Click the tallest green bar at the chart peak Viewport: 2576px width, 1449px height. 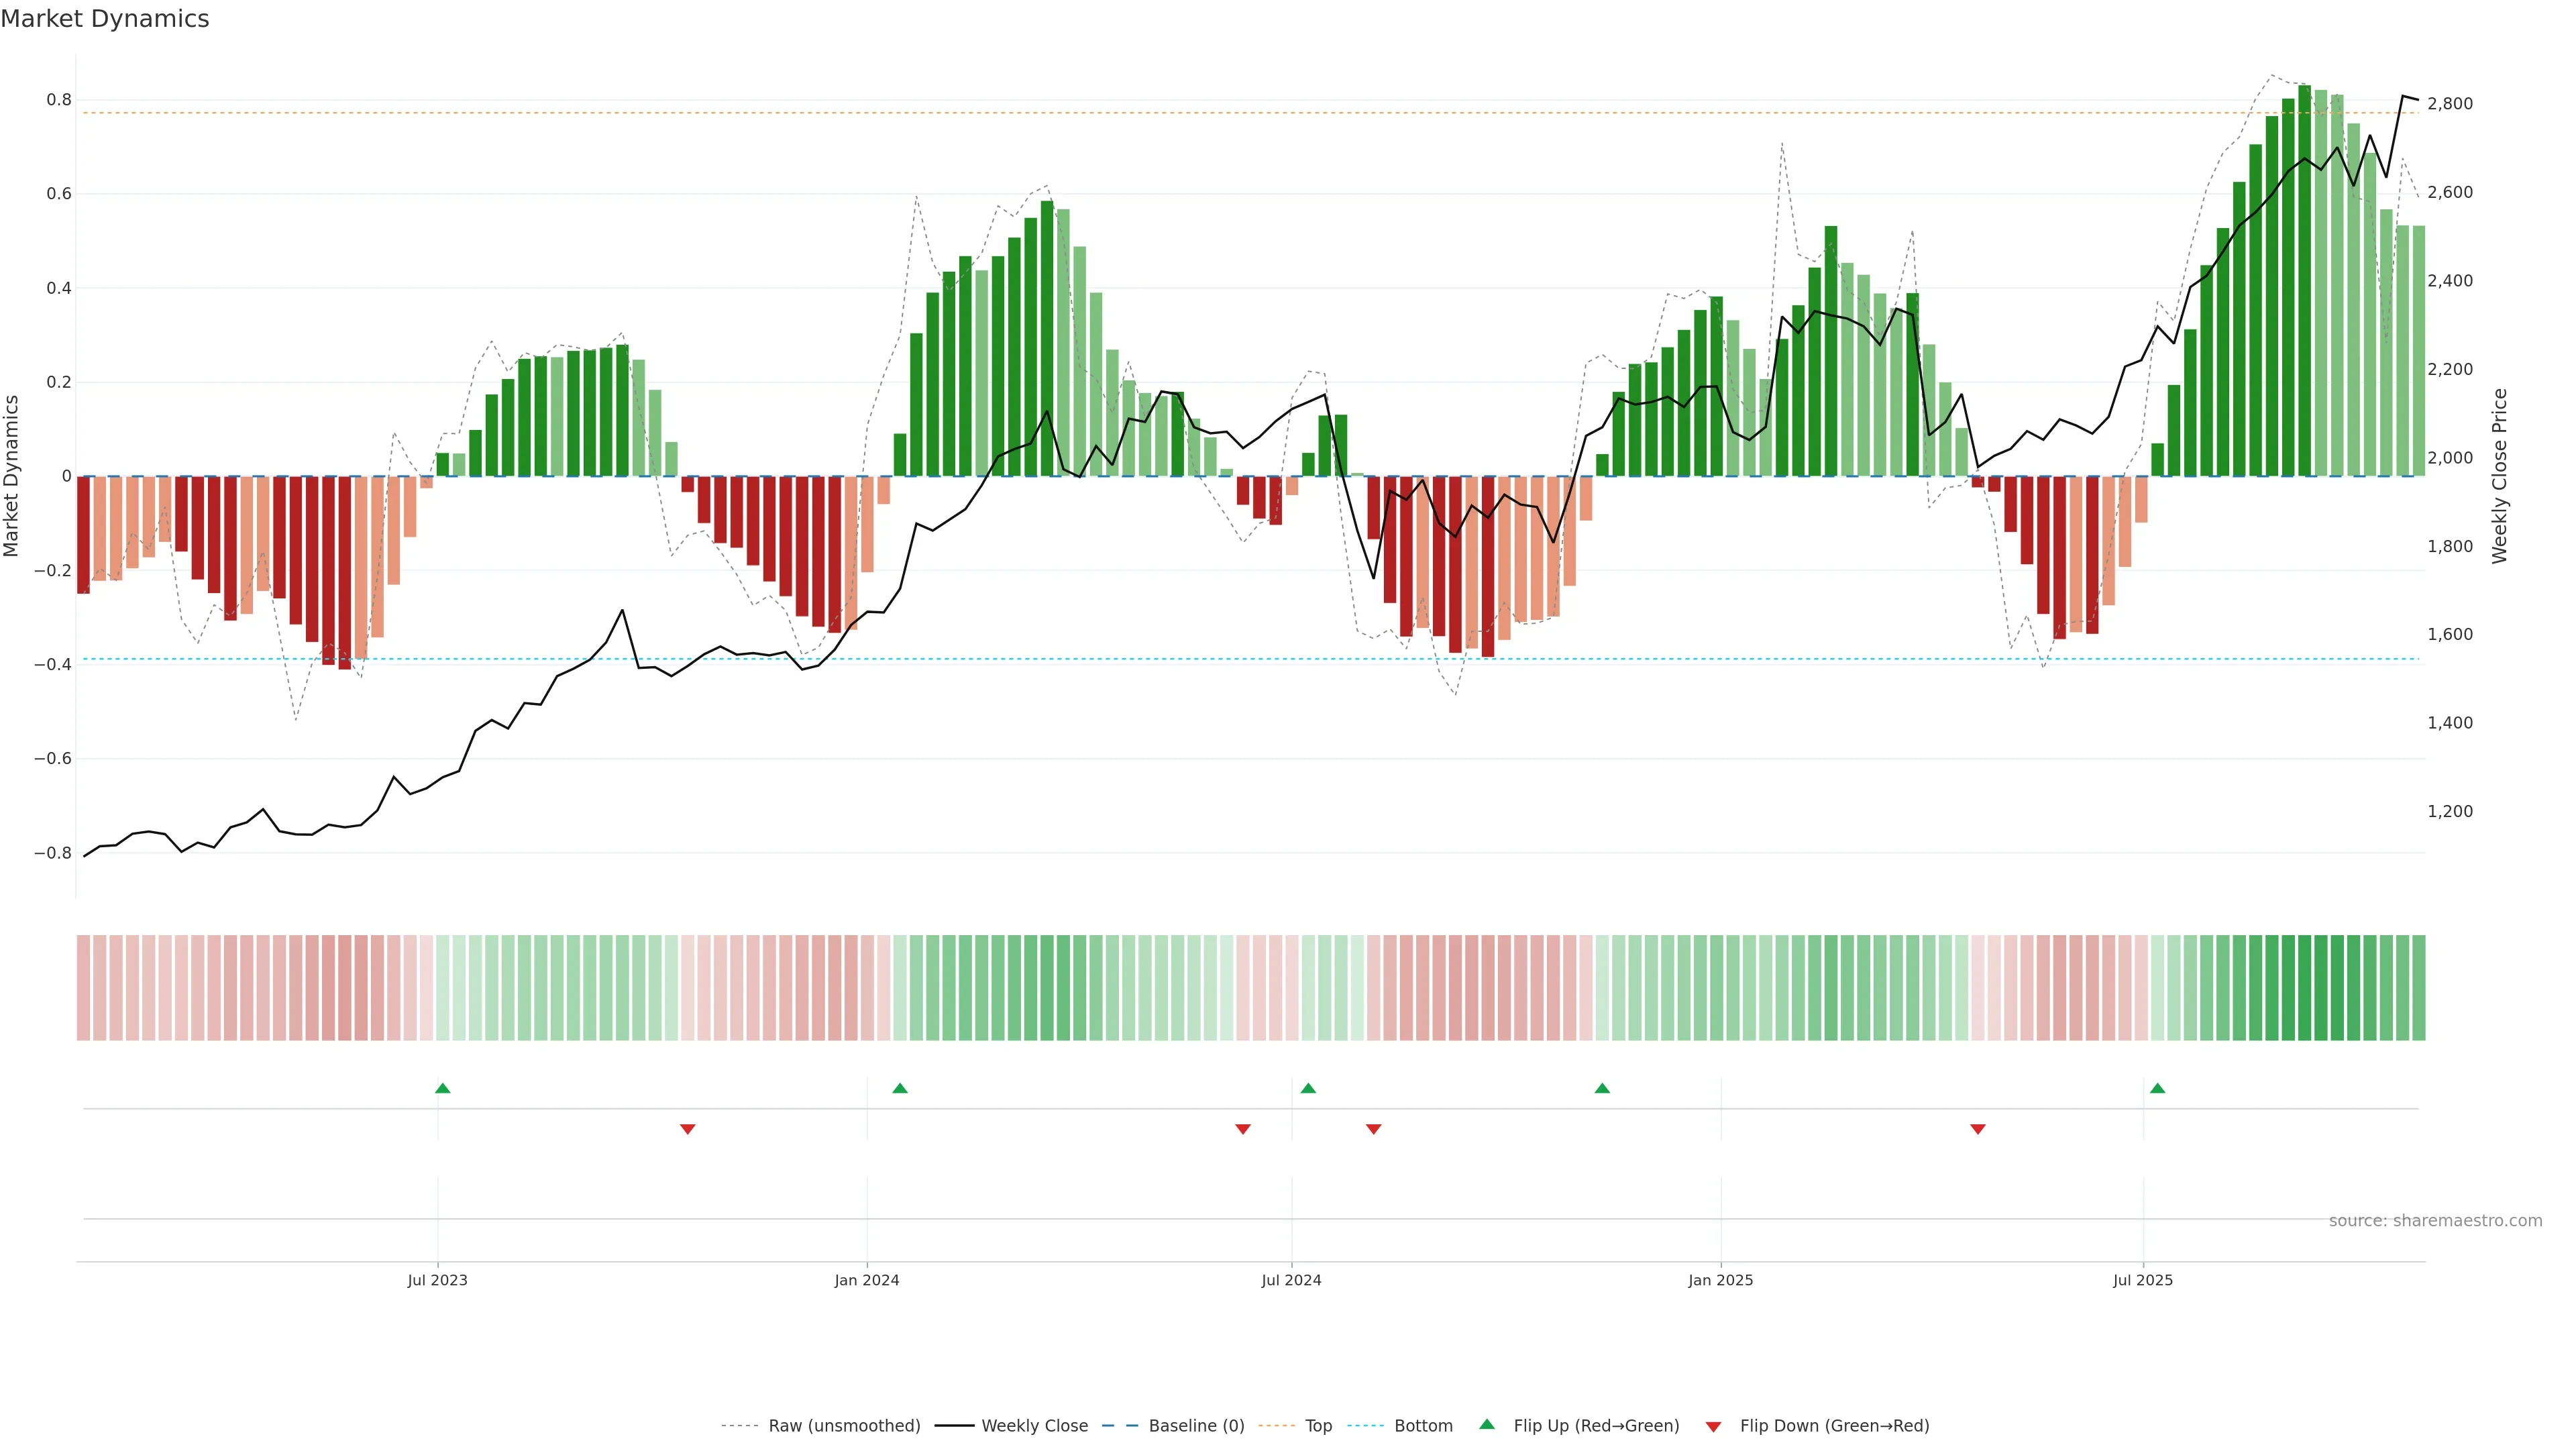(x=2304, y=280)
